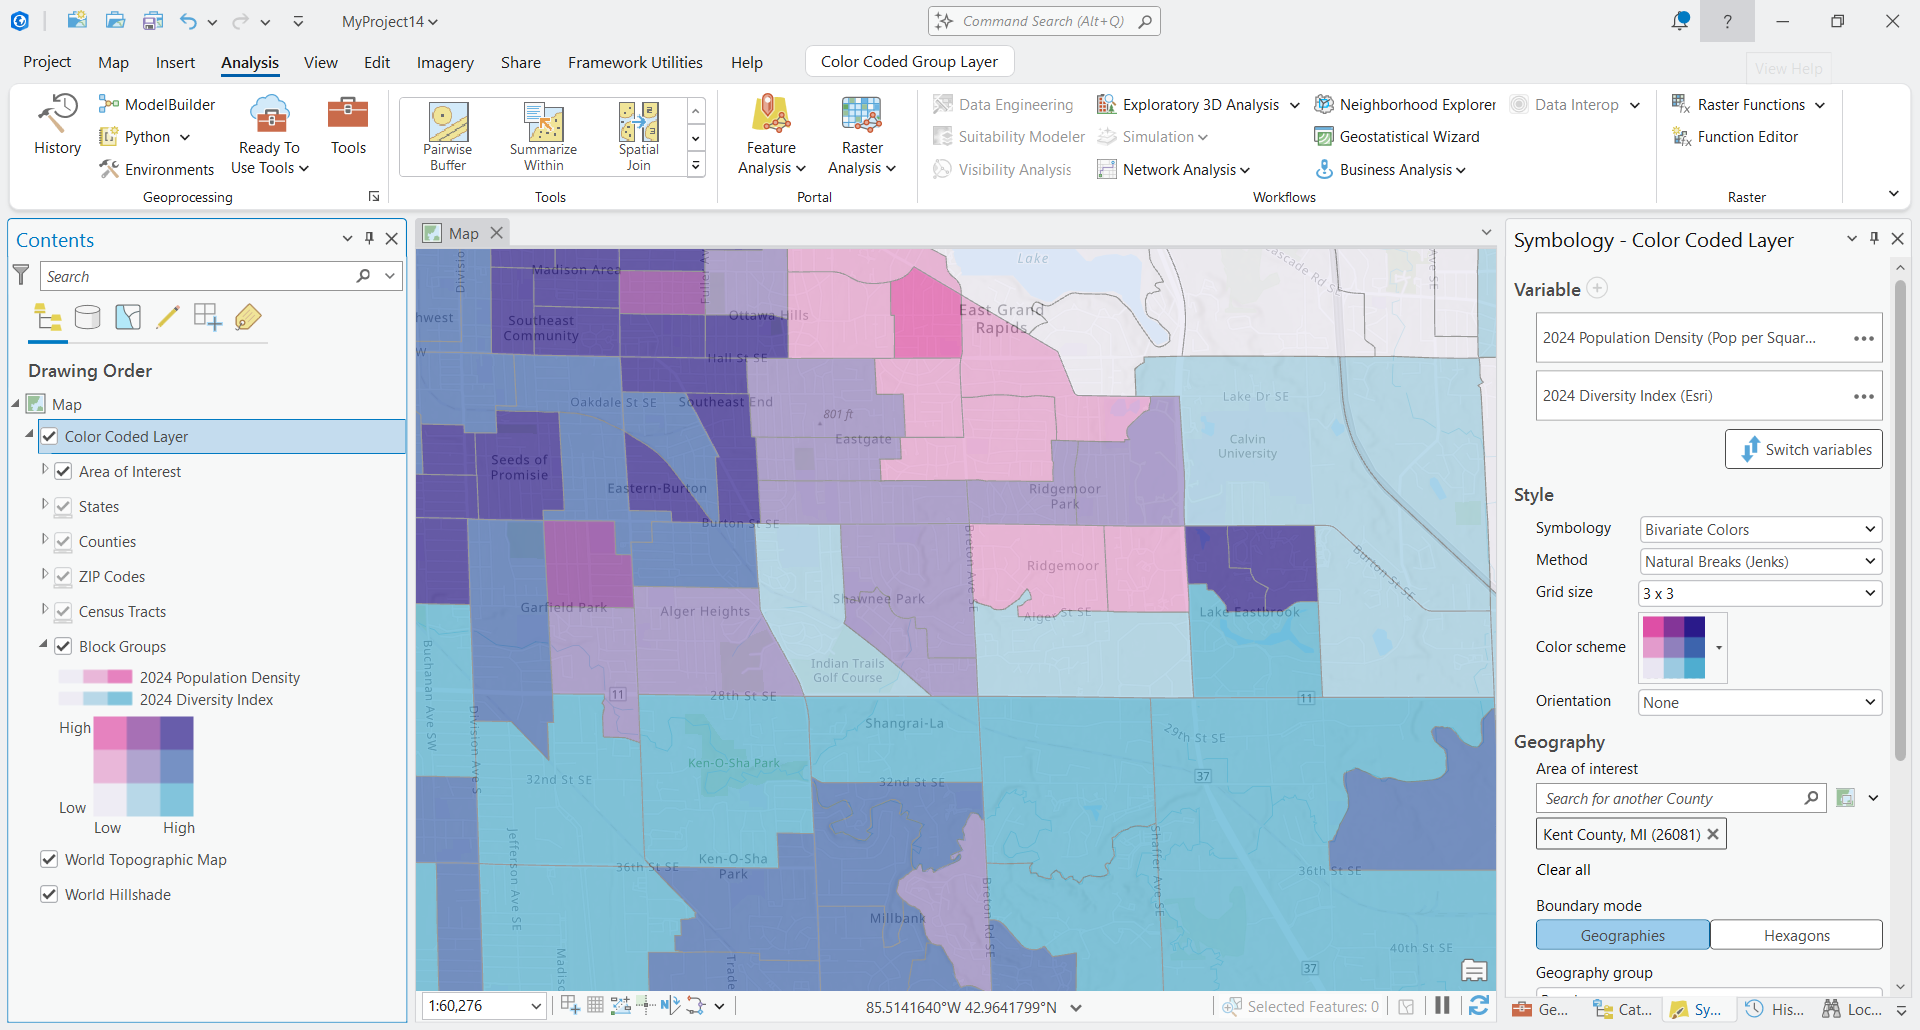The image size is (1920, 1030).
Task: Launch the Geostatistical Wizard
Action: (x=1396, y=136)
